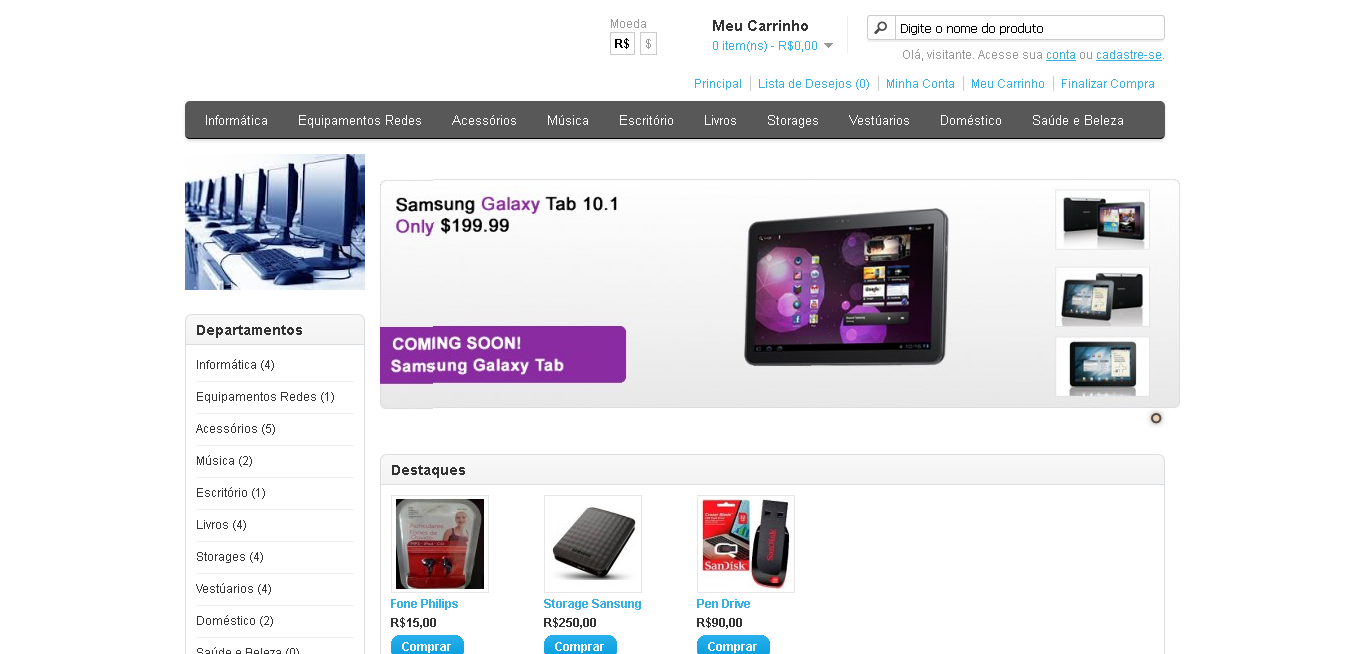The height and width of the screenshot is (654, 1366).
Task: Go to the Lista de Desejos link
Action: tap(814, 84)
